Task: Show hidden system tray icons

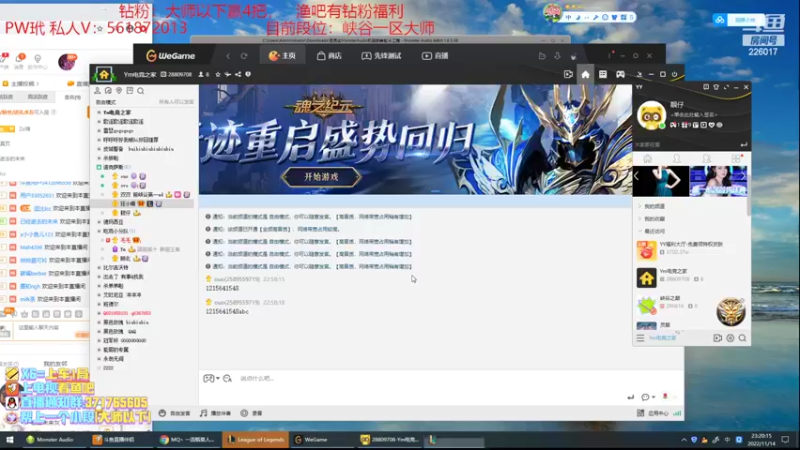Action: tap(684, 439)
